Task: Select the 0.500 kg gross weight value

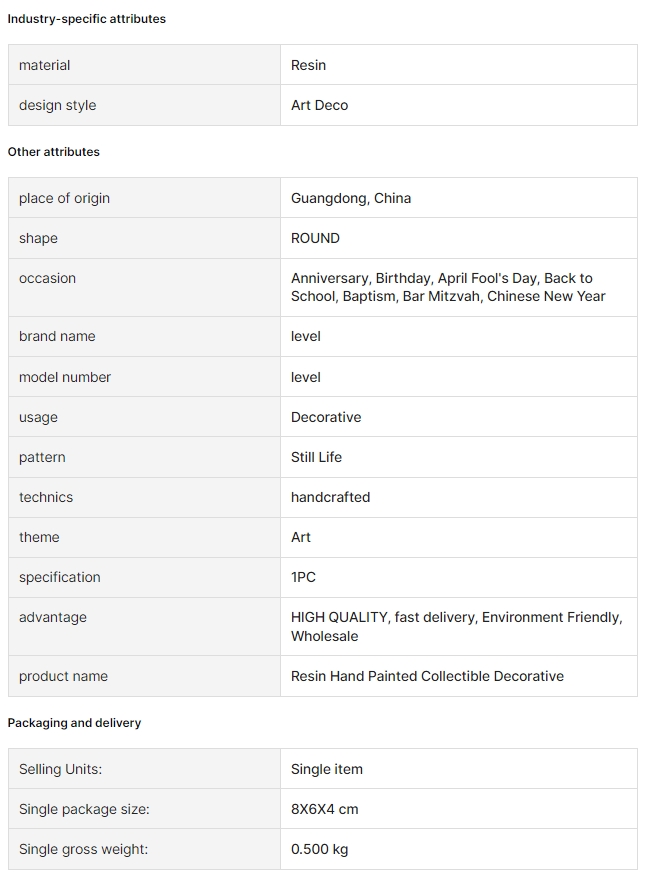Action: (x=319, y=850)
